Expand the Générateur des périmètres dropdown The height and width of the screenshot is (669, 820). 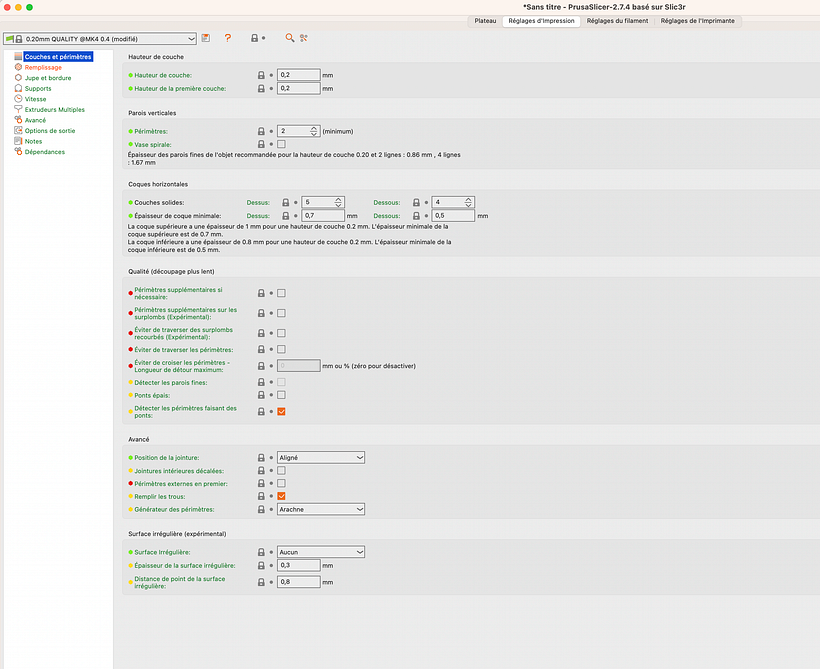click(321, 510)
